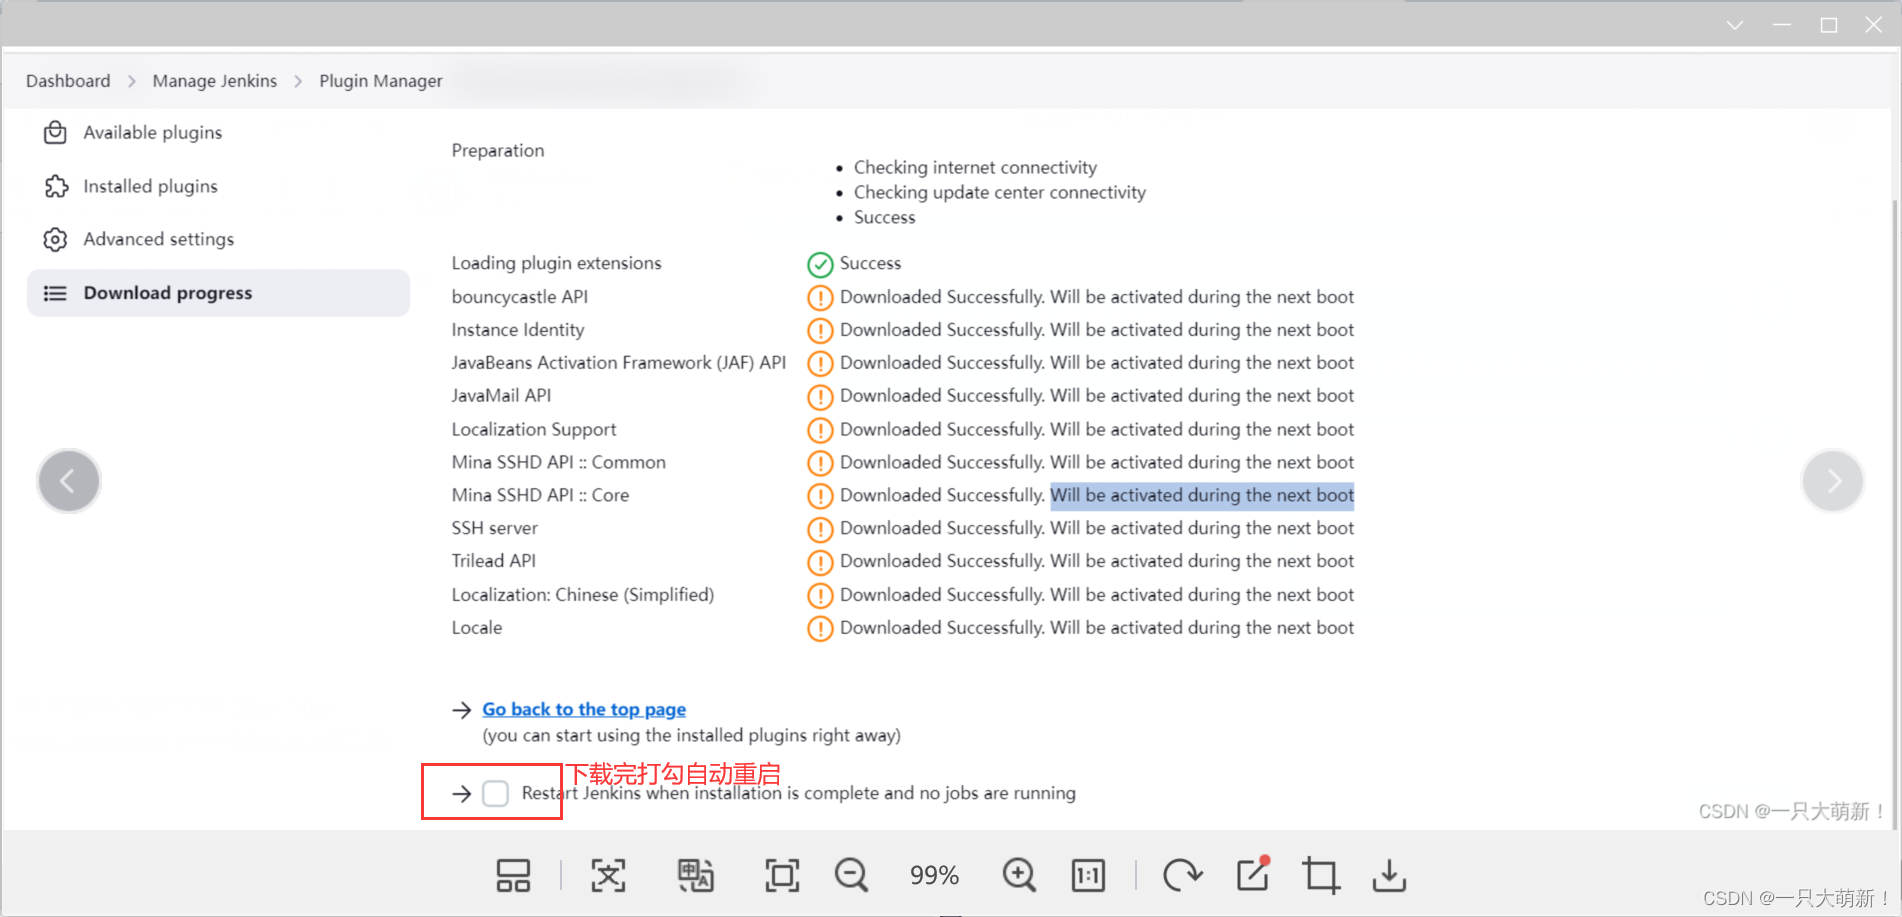
Task: Click warning icon beside Trilead API status
Action: pos(820,562)
